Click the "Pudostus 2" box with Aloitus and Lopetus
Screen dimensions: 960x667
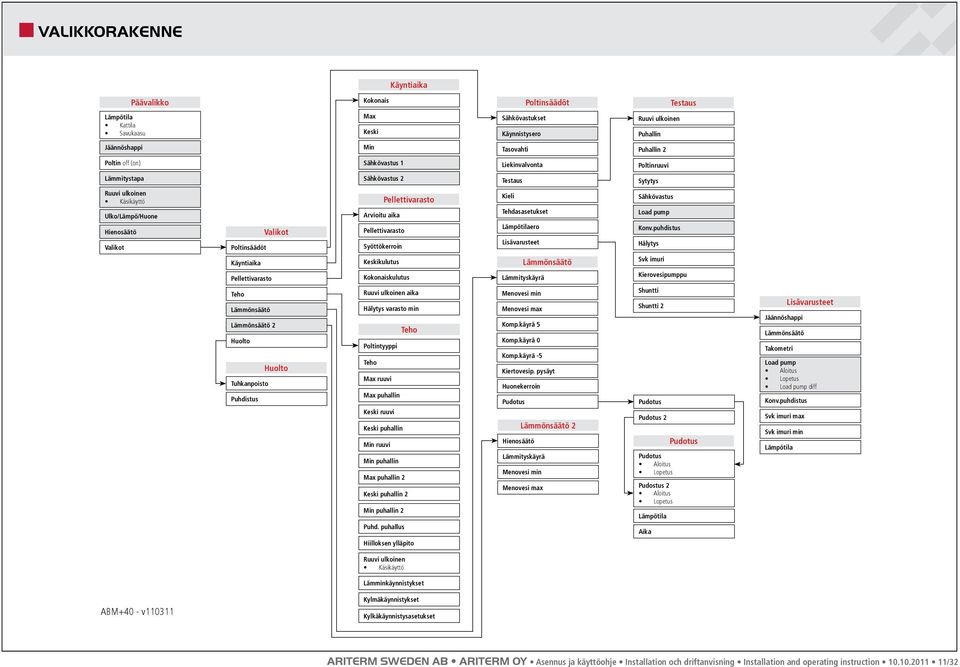click(x=684, y=493)
